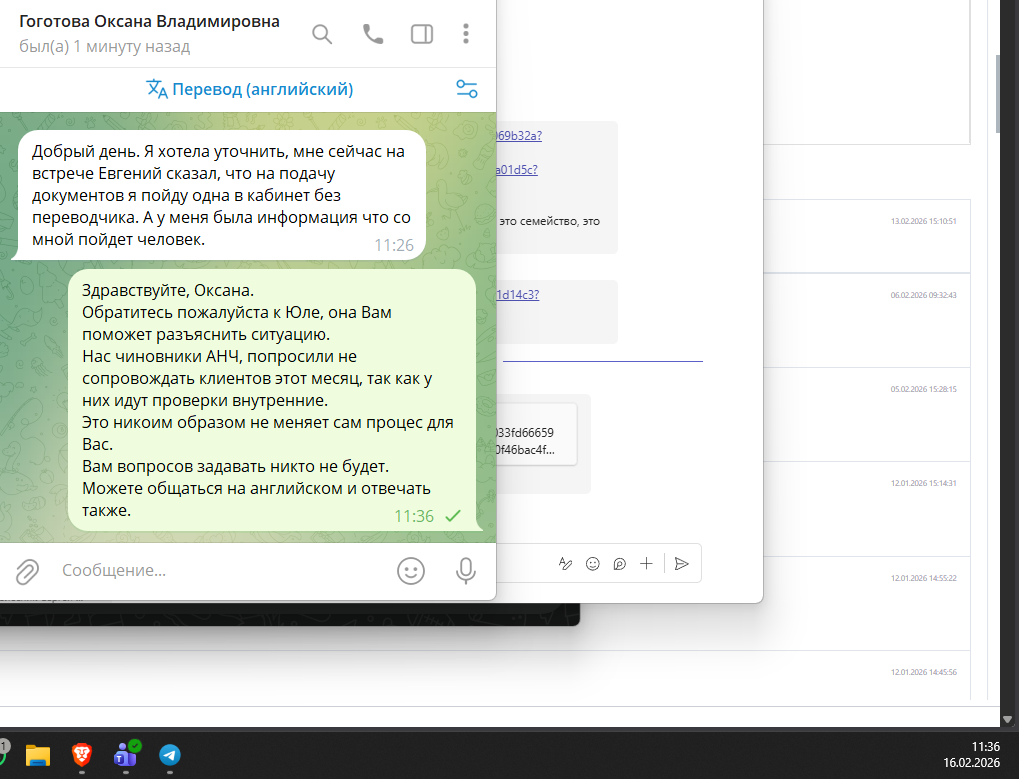Image resolution: width=1019 pixels, height=779 pixels.
Task: Click the loop/sticker icon in Teams compose bar
Action: pyautogui.click(x=619, y=564)
